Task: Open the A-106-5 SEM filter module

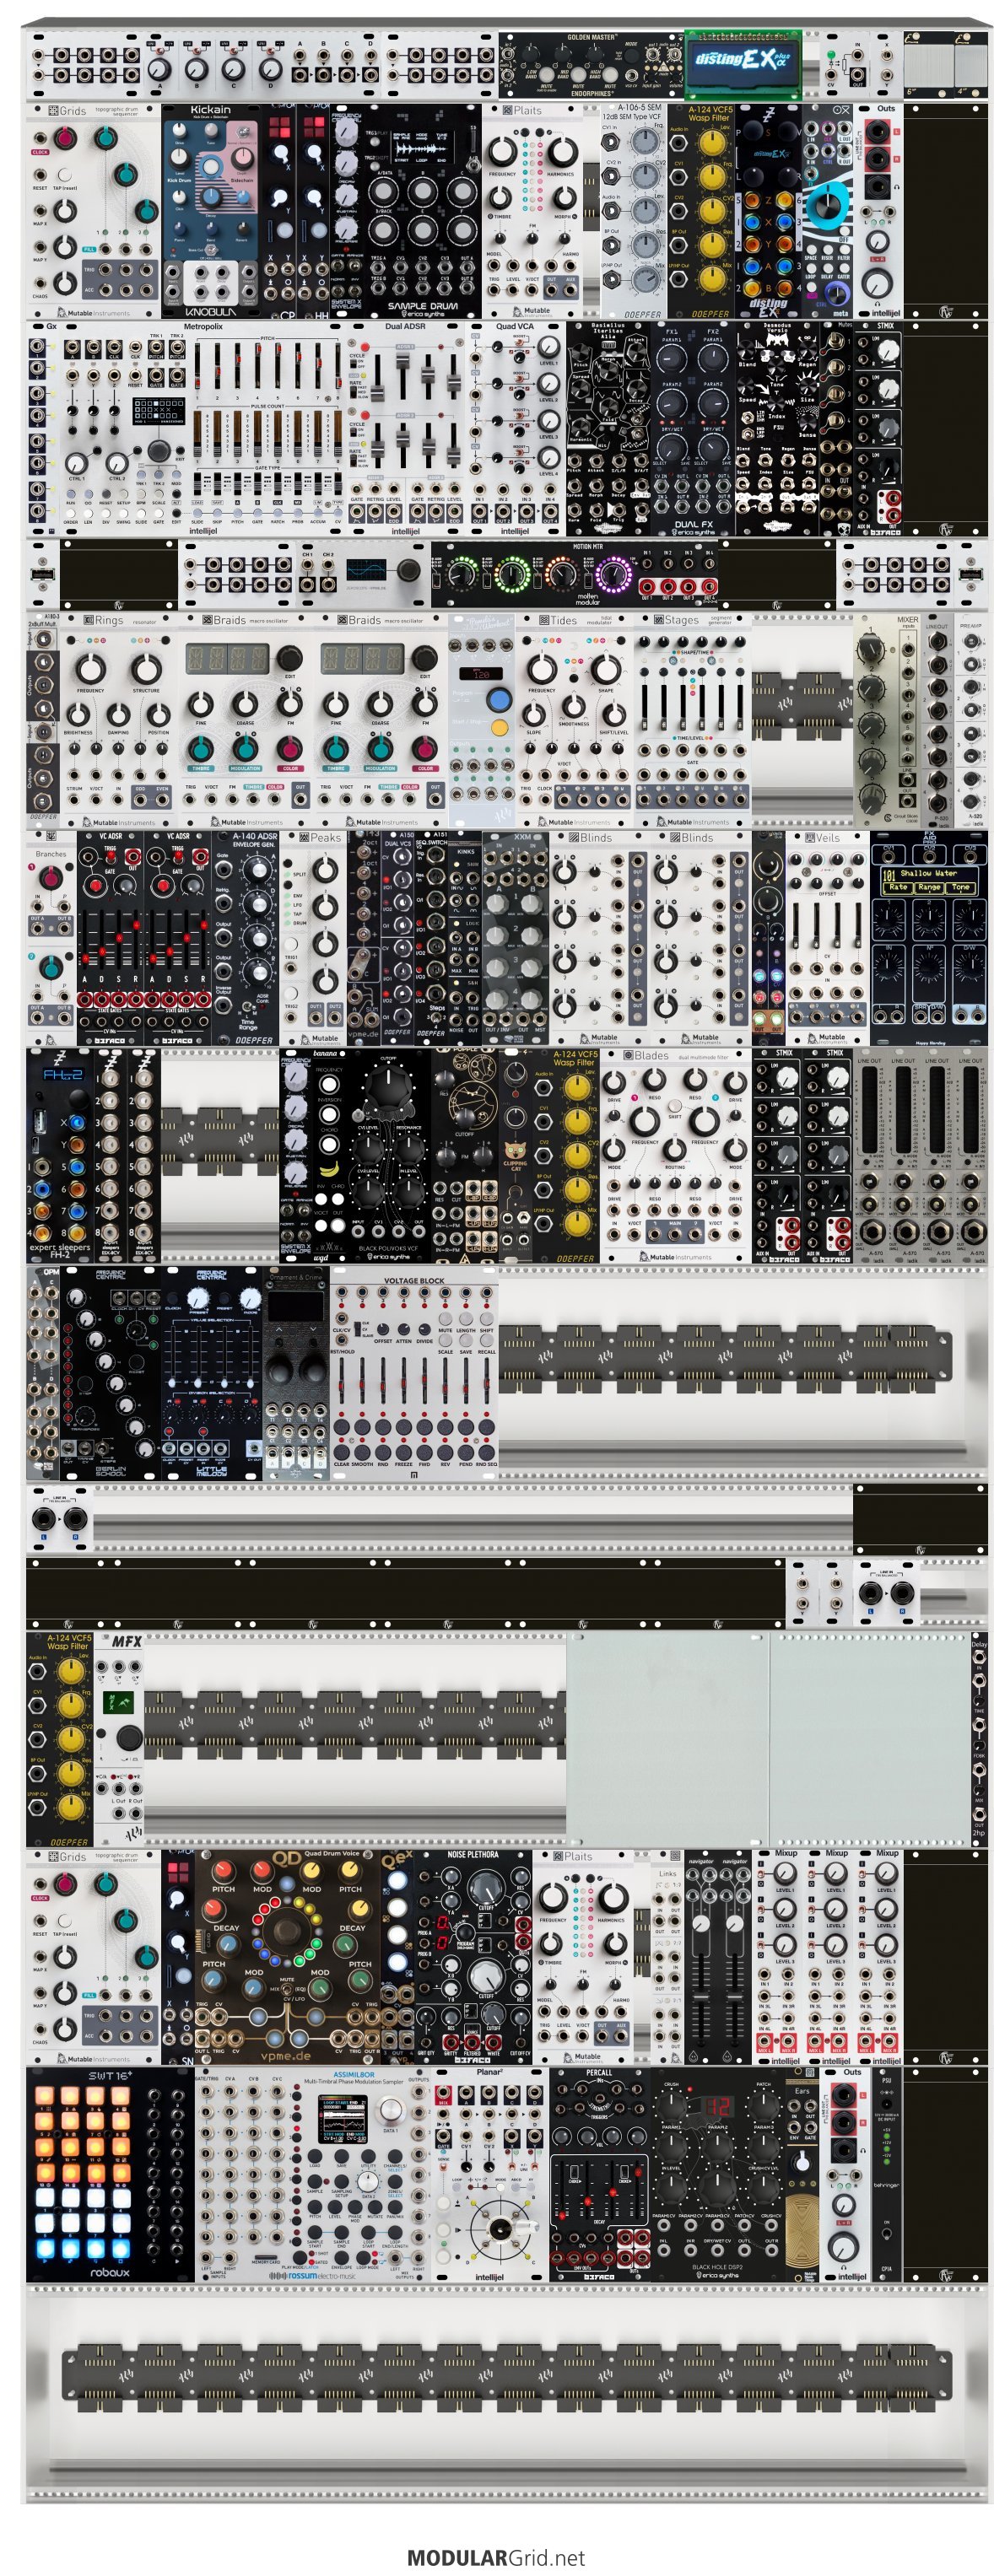Action: click(632, 210)
